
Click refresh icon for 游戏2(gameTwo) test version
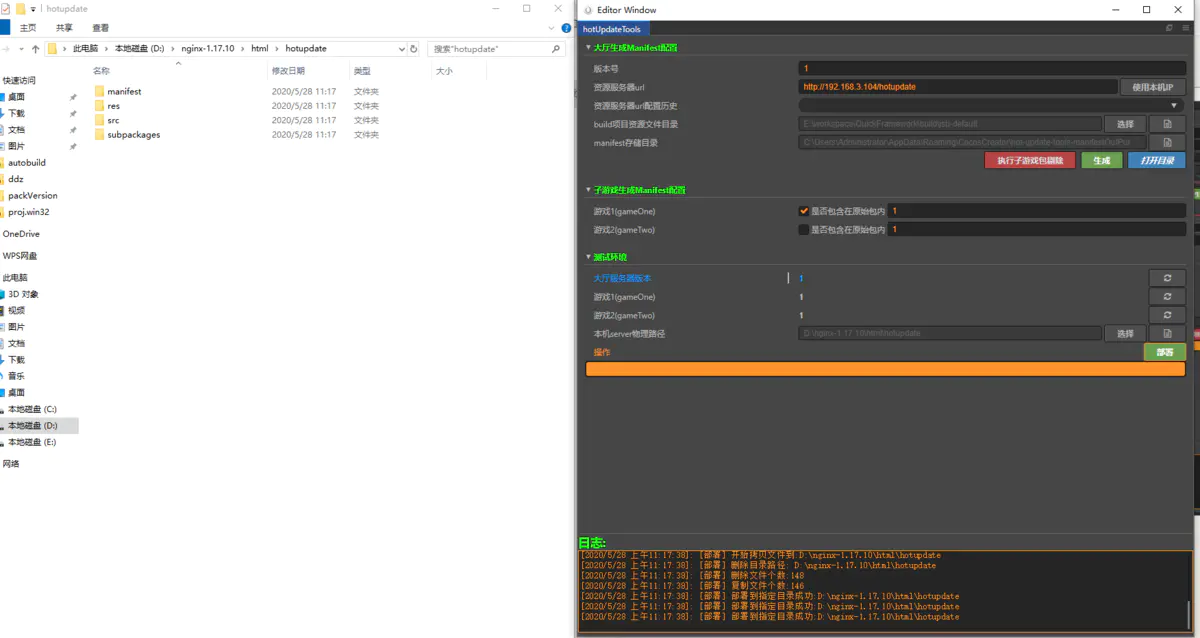point(1167,315)
